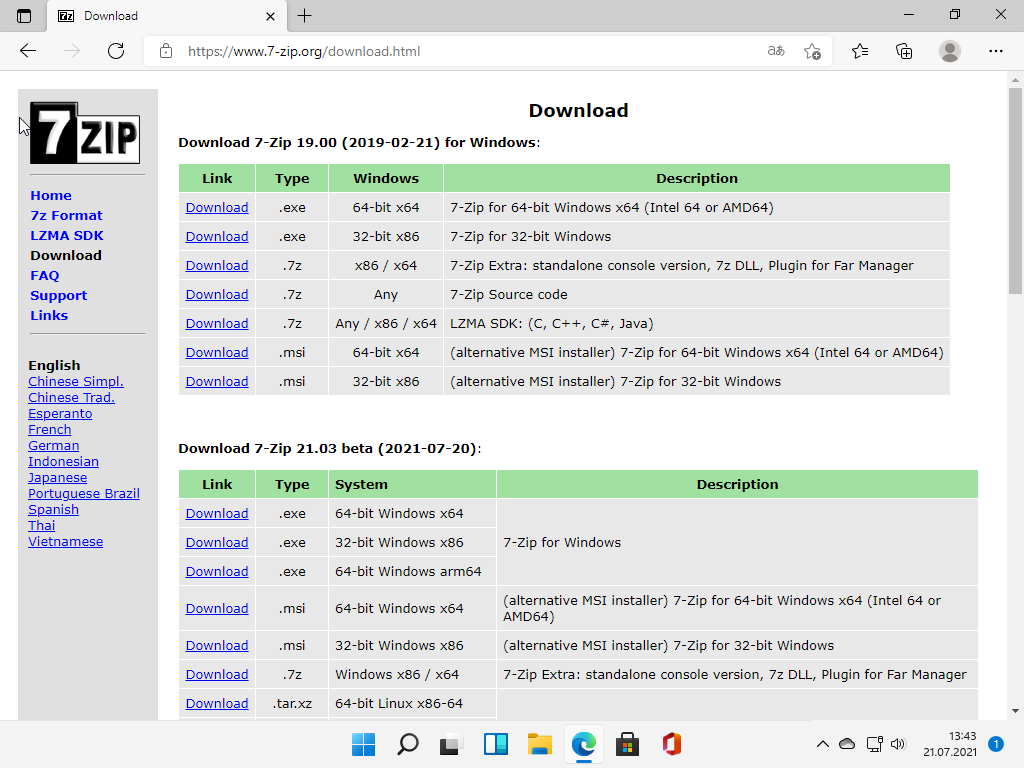This screenshot has height=768, width=1024.
Task: View site information via the lock icon
Action: pos(166,51)
